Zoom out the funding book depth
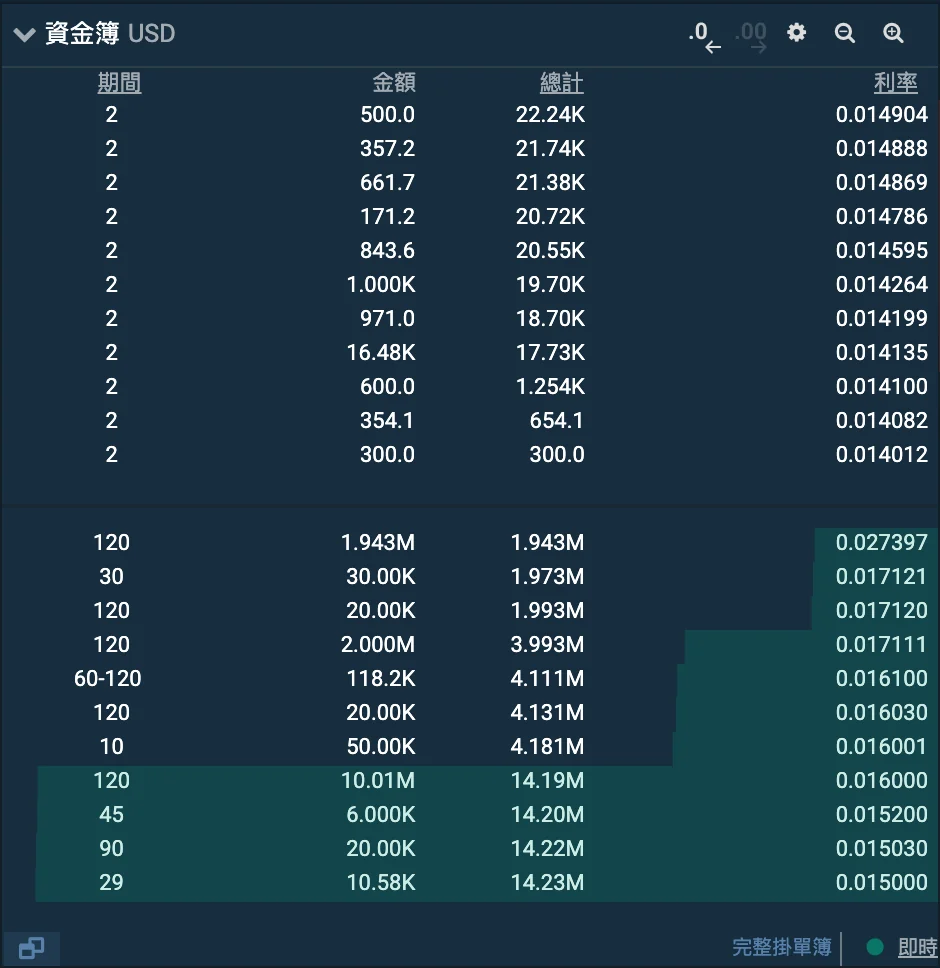The width and height of the screenshot is (940, 968). click(845, 33)
